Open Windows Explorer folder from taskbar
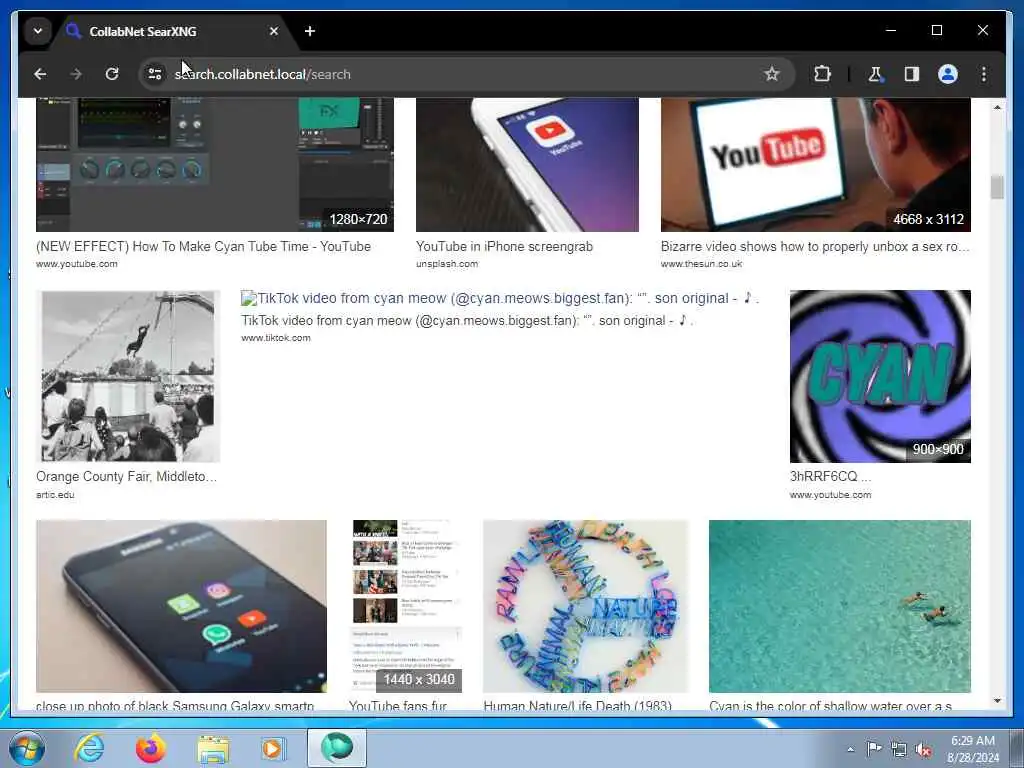This screenshot has width=1024, height=768. (213, 748)
